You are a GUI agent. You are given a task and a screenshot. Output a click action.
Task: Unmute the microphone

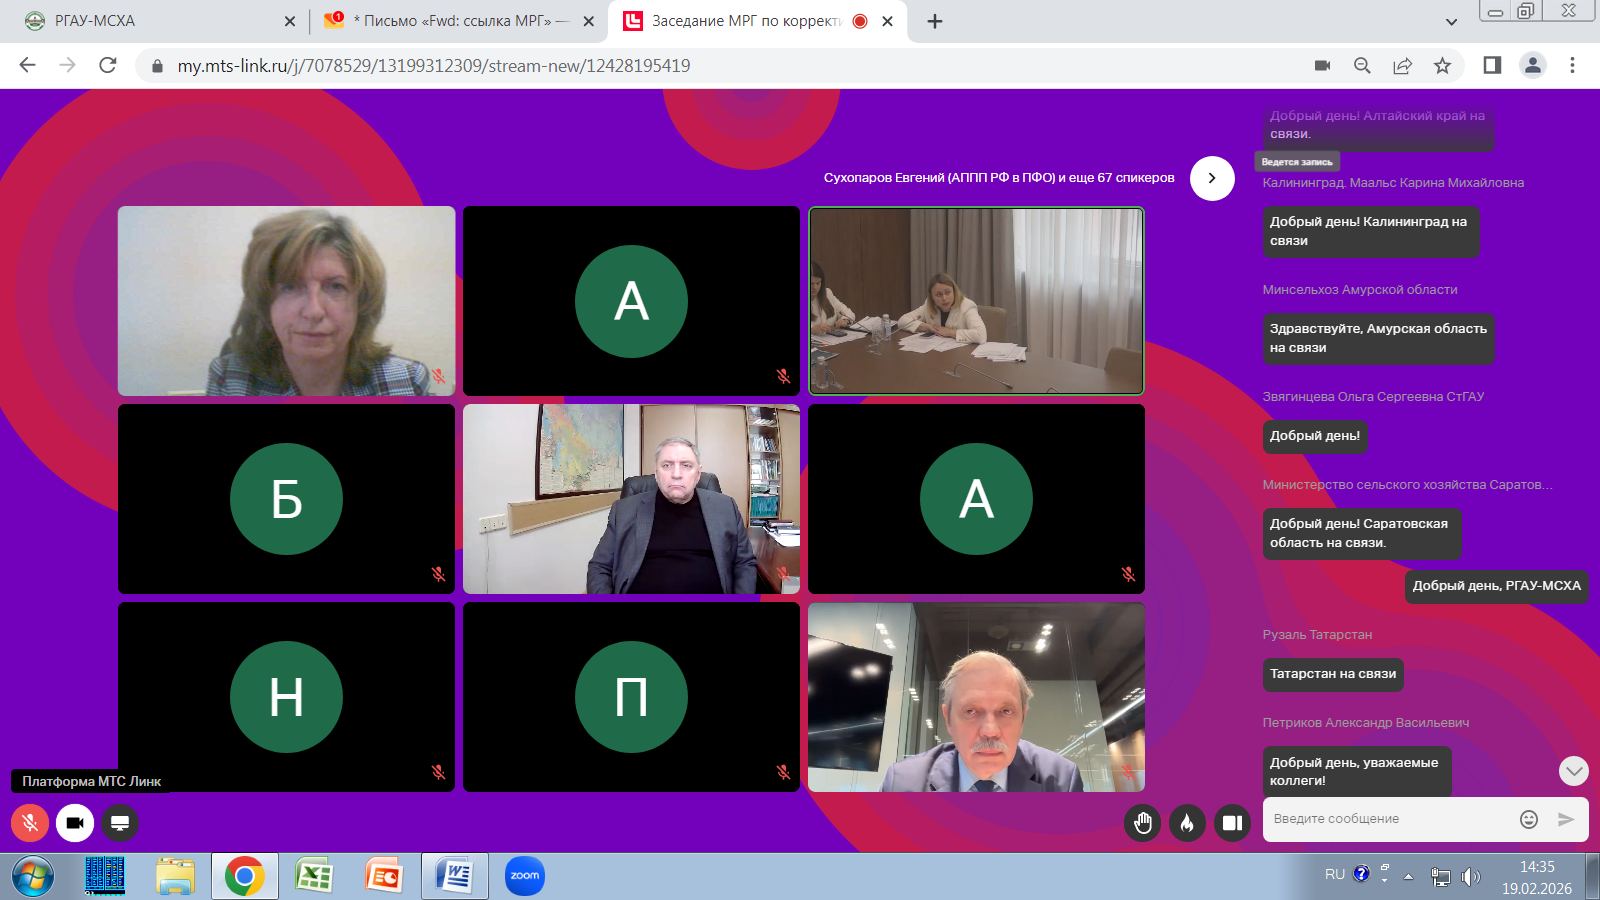pos(30,823)
